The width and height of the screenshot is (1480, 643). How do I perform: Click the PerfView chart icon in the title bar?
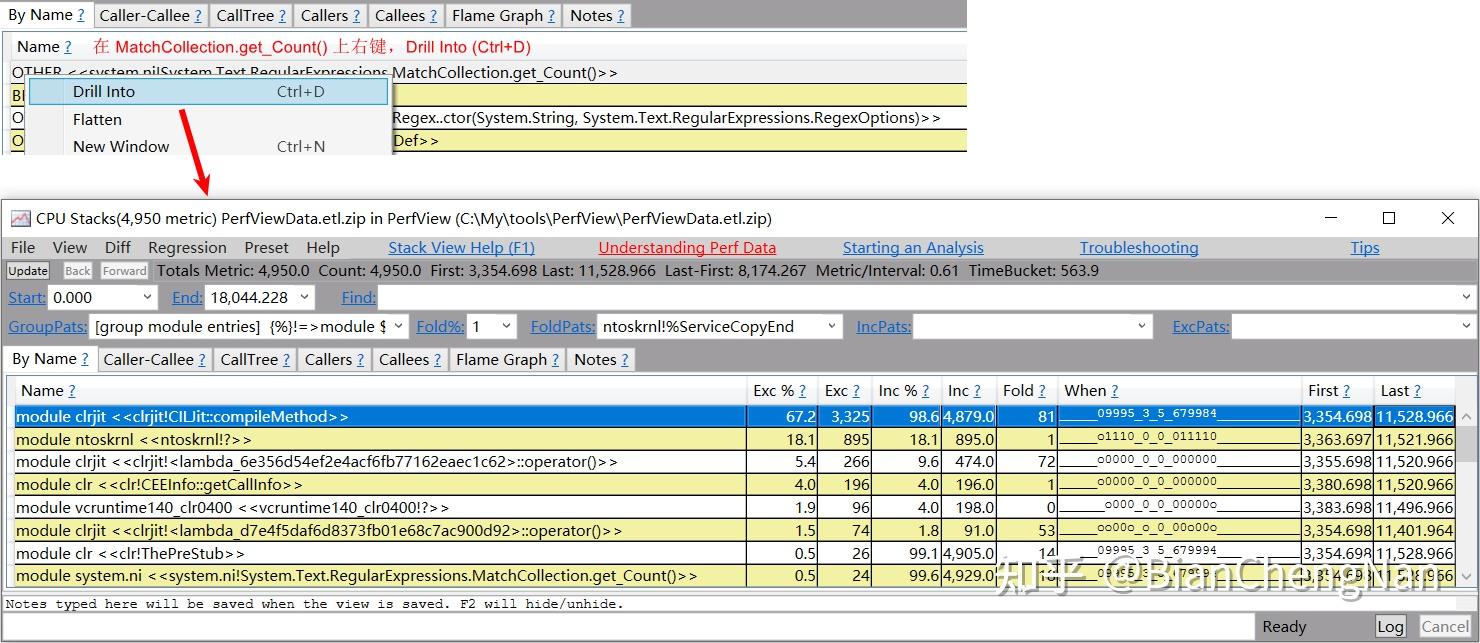click(20, 218)
